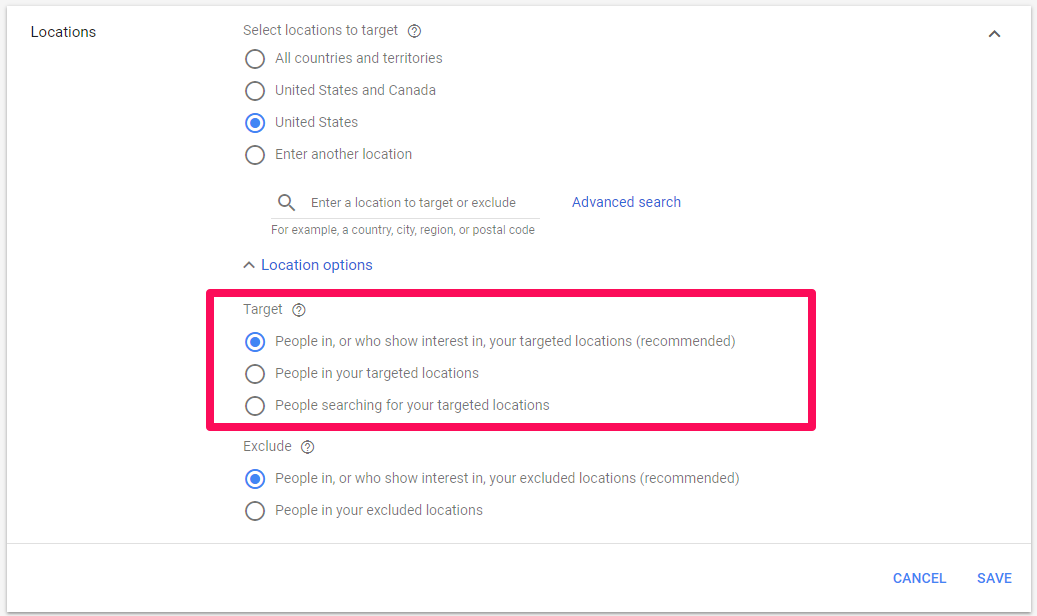Select People in your excluded locations
The width and height of the screenshot is (1037, 616).
coord(256,511)
